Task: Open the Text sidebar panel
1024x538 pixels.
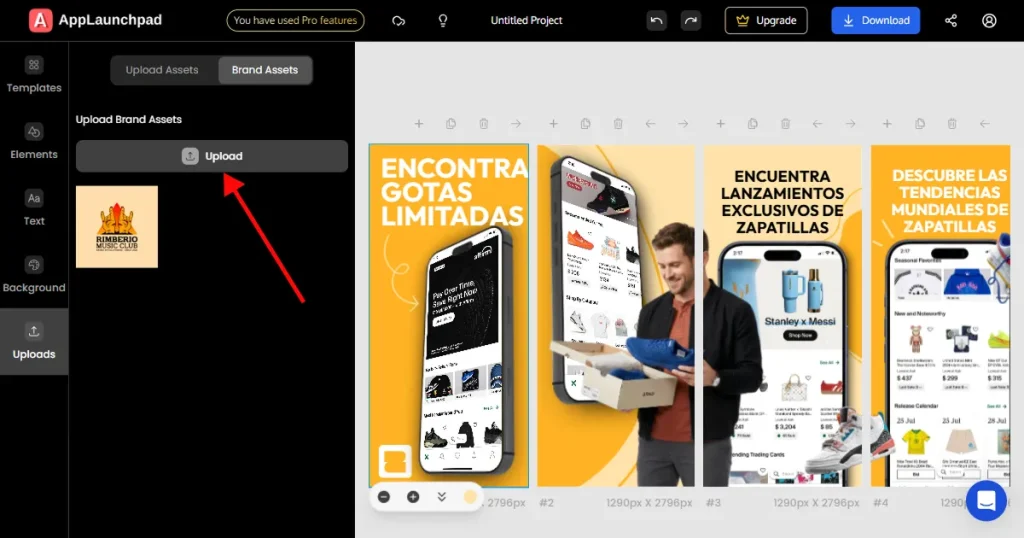Action: tap(34, 208)
